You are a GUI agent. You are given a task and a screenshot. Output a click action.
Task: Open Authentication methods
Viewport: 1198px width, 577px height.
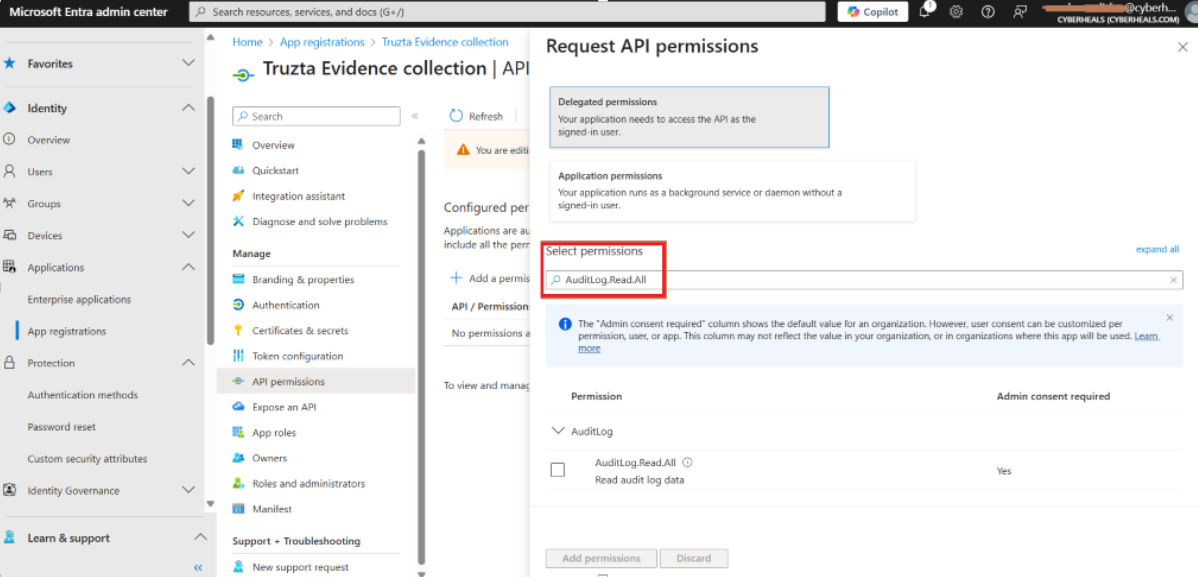point(83,395)
